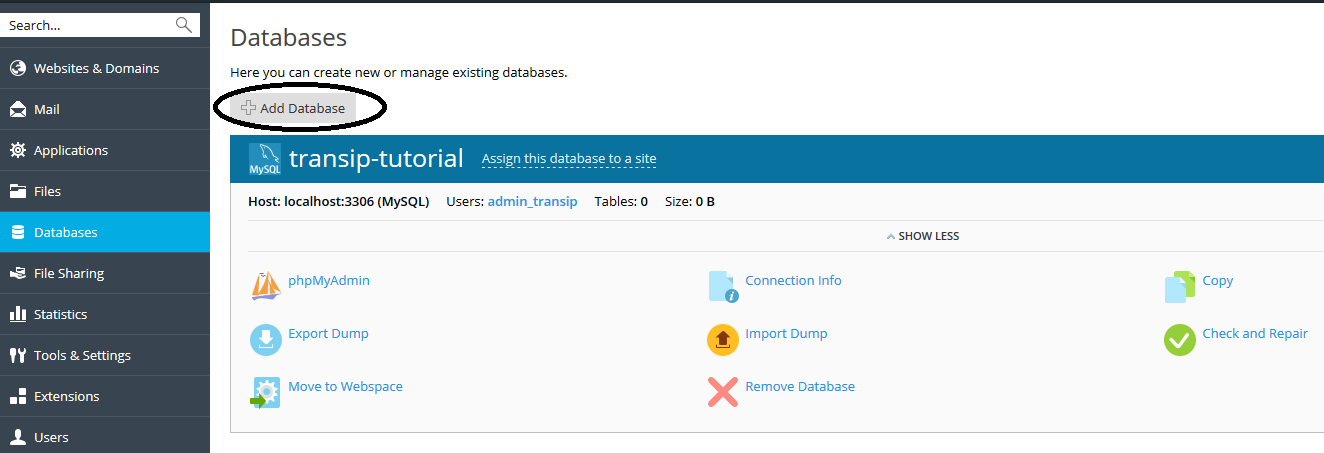Click the plus icon on Add Database
The width and height of the screenshot is (1324, 453).
(x=248, y=108)
